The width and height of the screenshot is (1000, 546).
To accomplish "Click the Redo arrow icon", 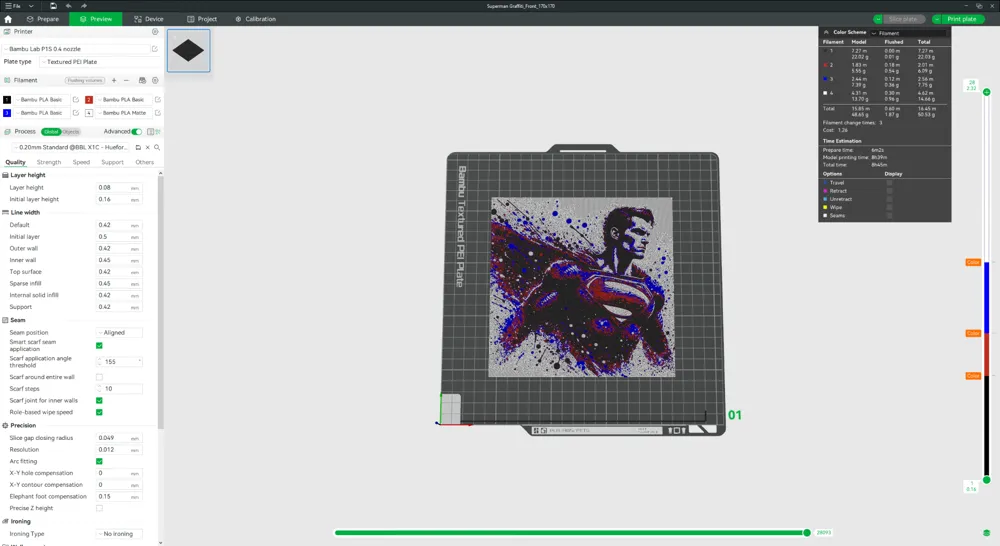I will coord(83,6).
